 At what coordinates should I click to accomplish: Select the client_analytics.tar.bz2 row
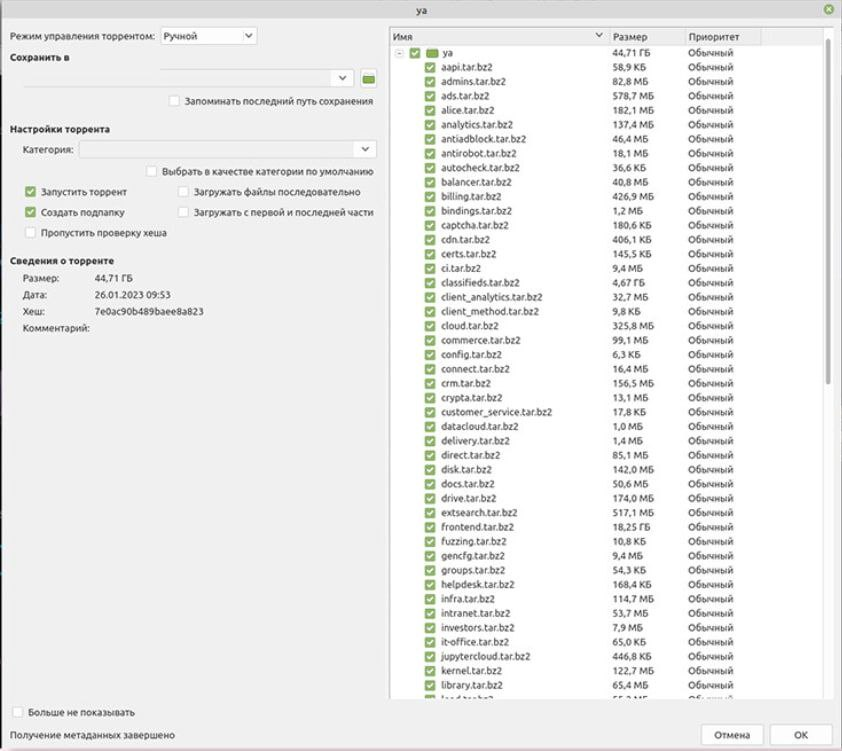click(x=606, y=297)
